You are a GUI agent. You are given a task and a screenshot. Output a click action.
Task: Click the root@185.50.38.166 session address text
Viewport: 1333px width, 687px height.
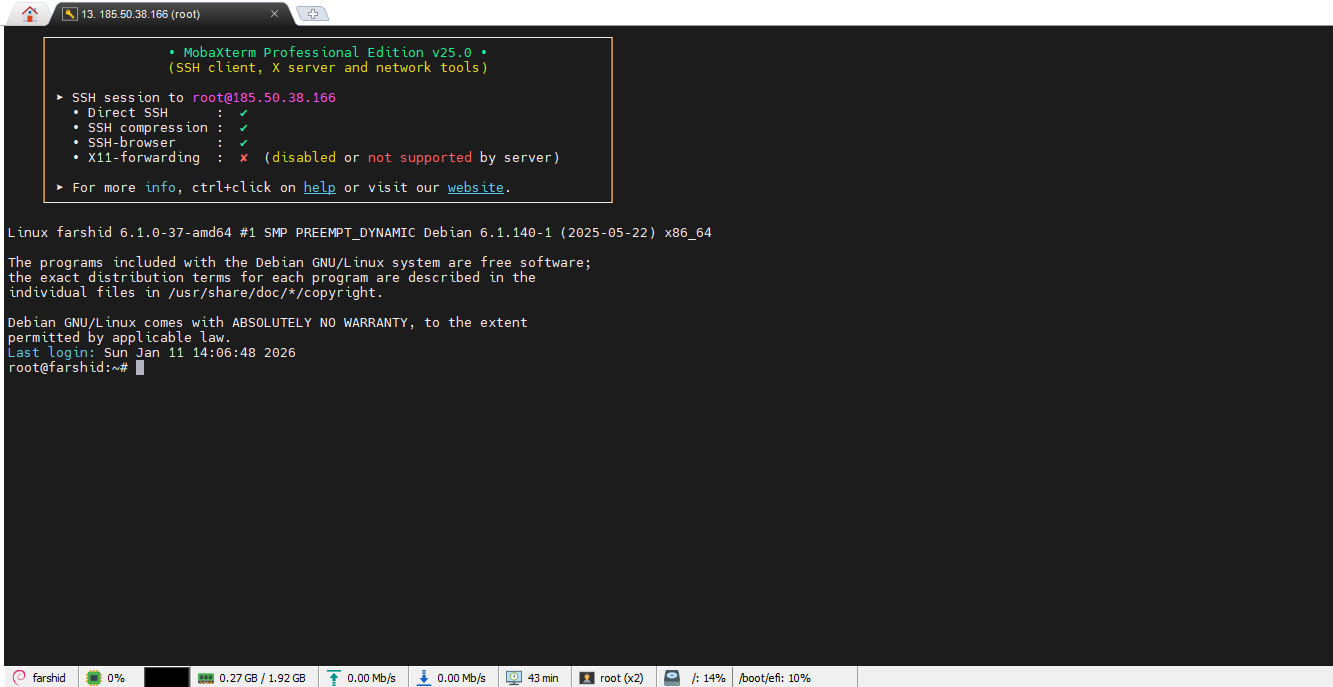264,98
